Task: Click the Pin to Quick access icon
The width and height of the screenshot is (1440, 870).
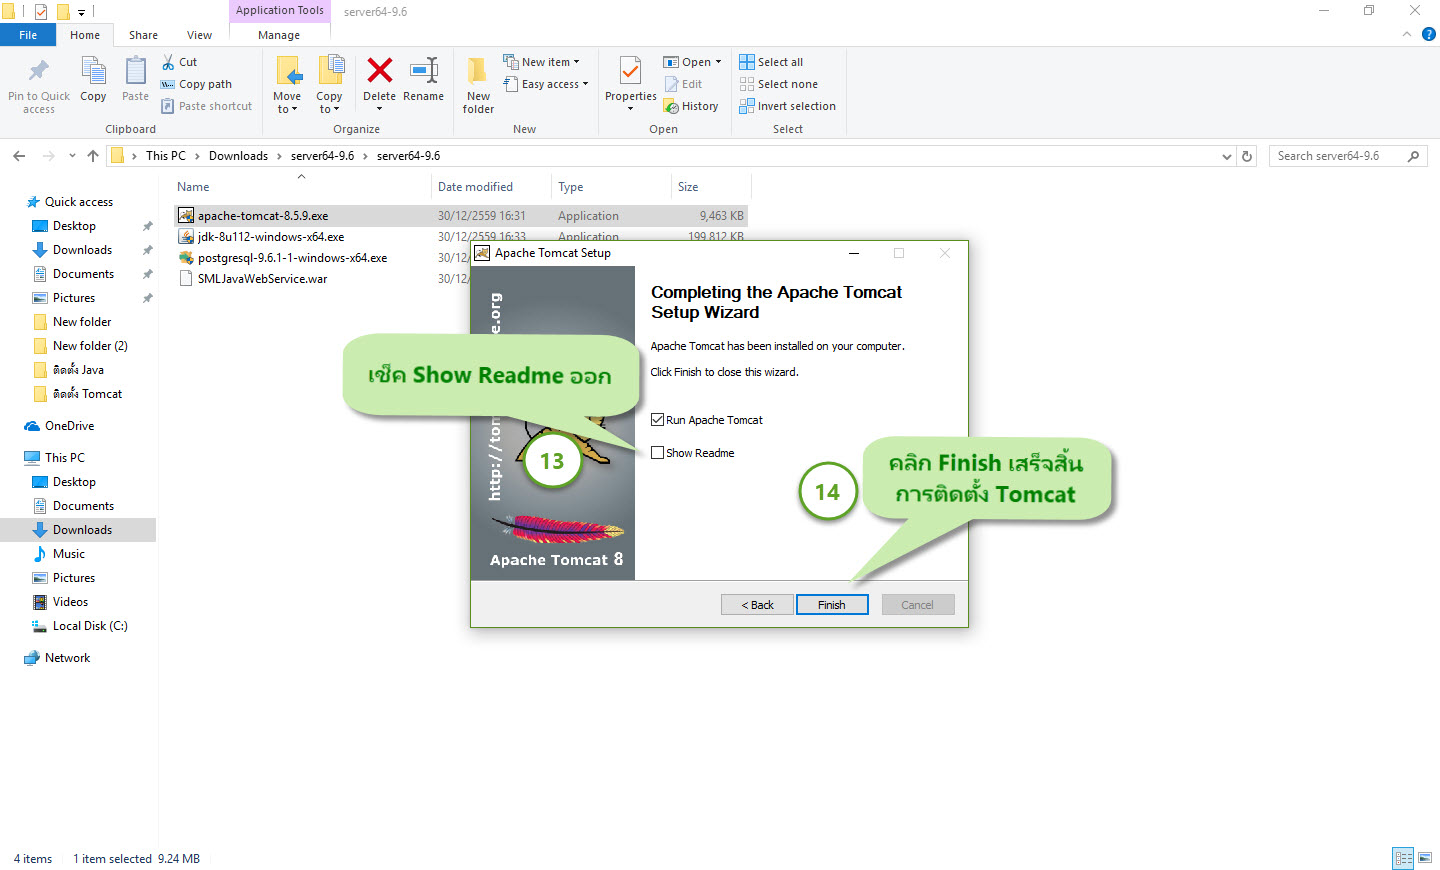Action: coord(38,72)
